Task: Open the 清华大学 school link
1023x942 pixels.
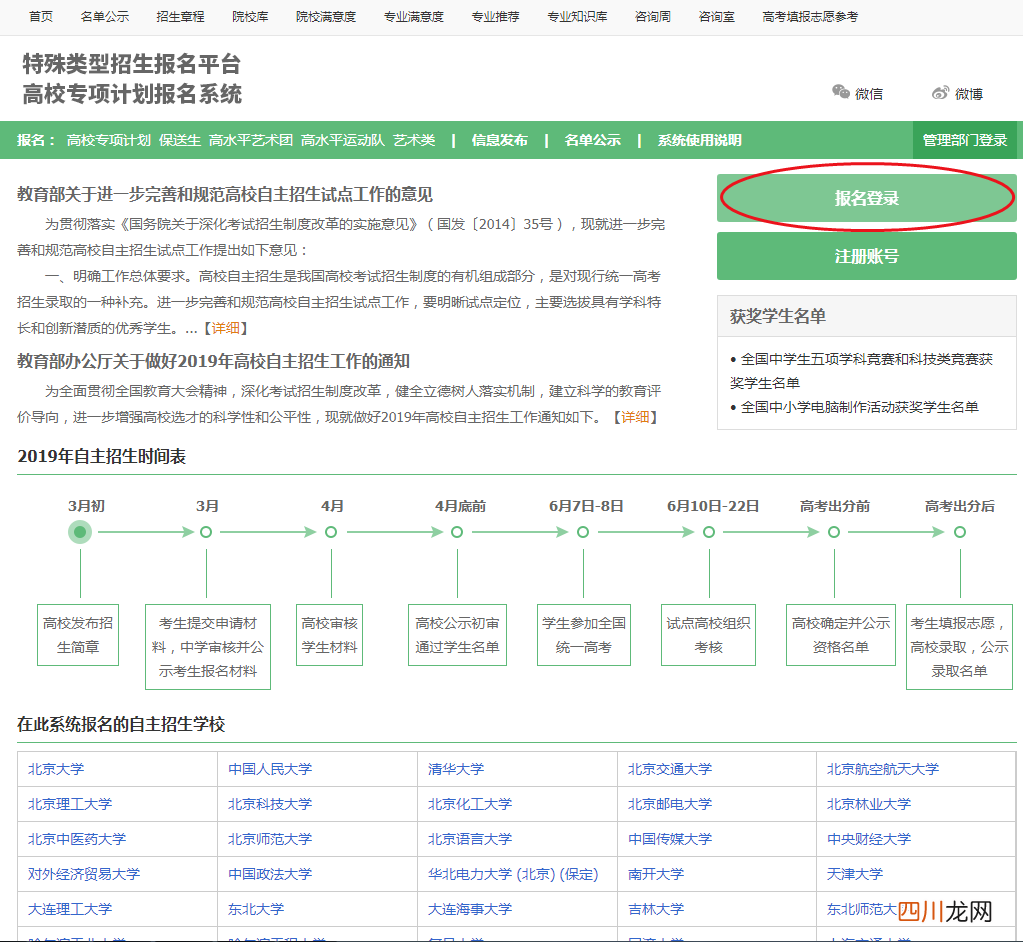Action: pos(456,769)
